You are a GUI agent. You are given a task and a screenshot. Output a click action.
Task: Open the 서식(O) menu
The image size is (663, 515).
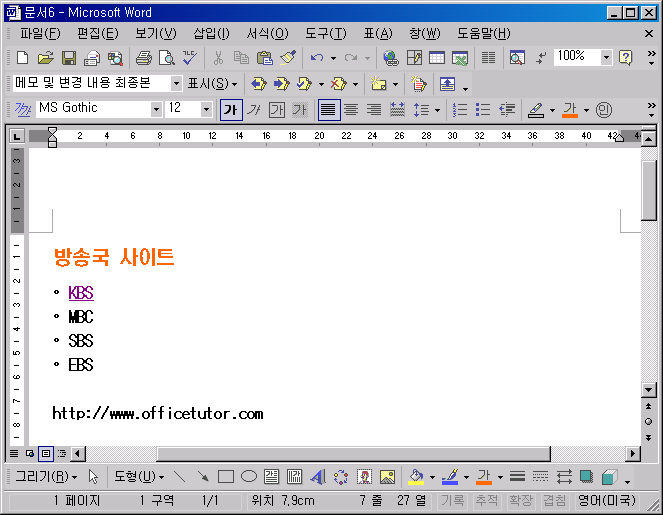click(267, 33)
